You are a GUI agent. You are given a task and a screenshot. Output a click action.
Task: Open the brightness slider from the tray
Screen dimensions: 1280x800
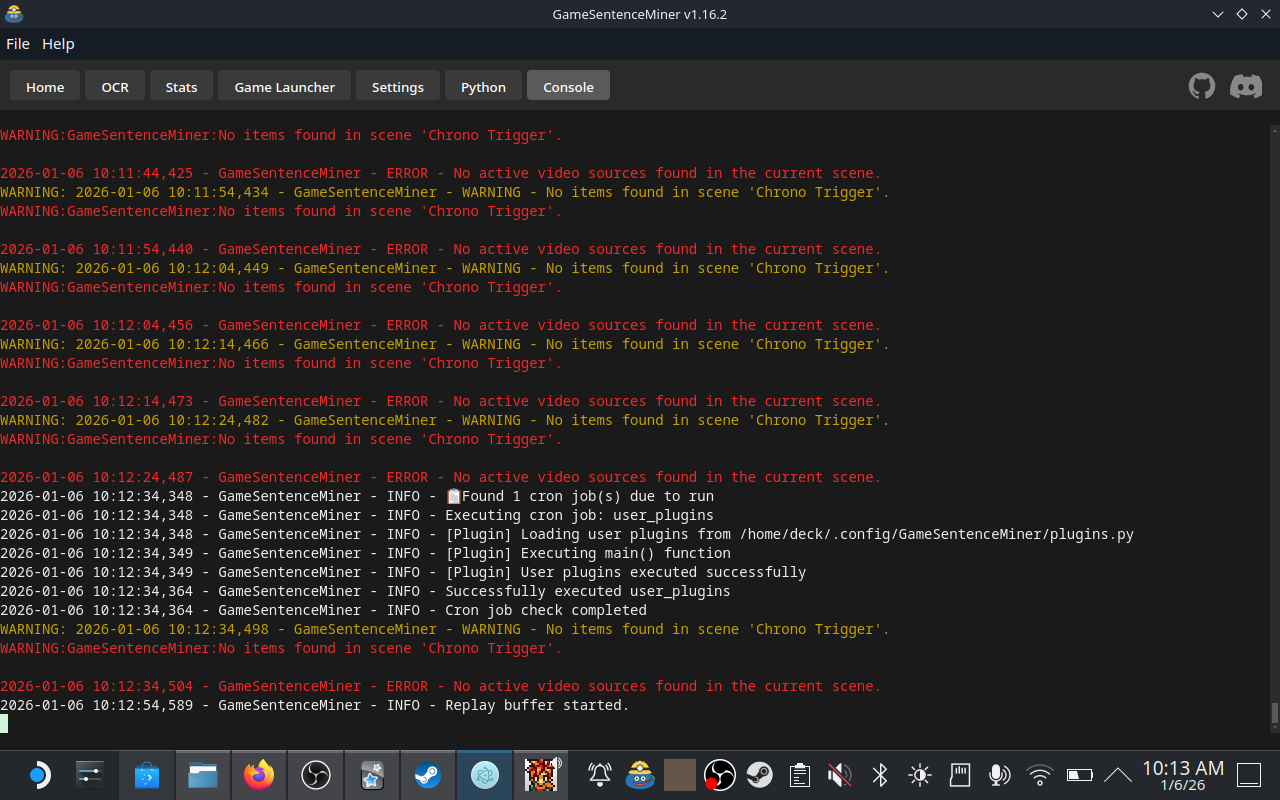click(919, 775)
